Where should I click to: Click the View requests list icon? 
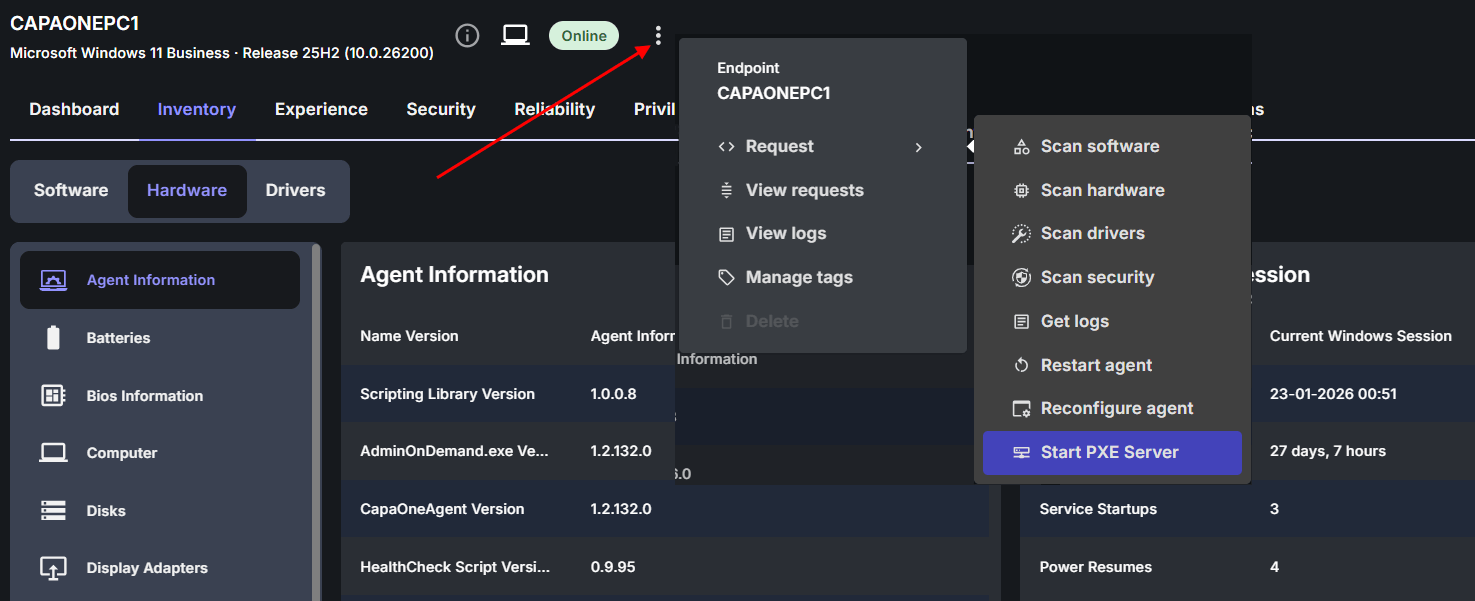pyautogui.click(x=726, y=190)
